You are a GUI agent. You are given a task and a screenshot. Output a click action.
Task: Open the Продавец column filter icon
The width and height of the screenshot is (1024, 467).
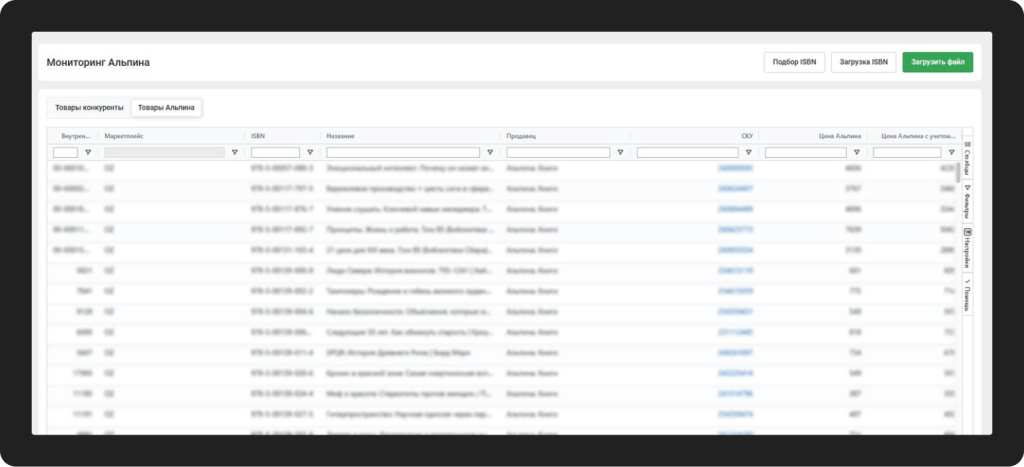pos(620,153)
